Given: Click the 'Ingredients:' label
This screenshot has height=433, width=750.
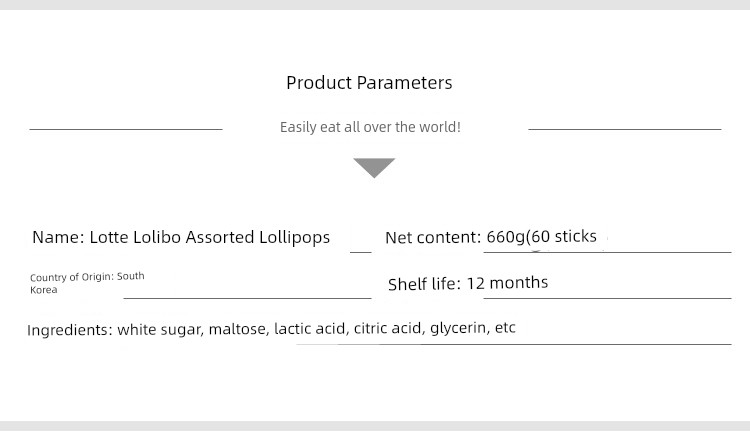Looking at the screenshot, I should click(70, 330).
